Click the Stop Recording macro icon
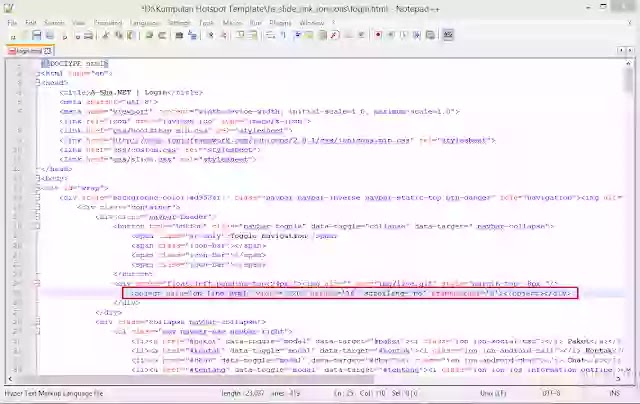Image resolution: width=640 pixels, height=404 pixels. click(391, 36)
